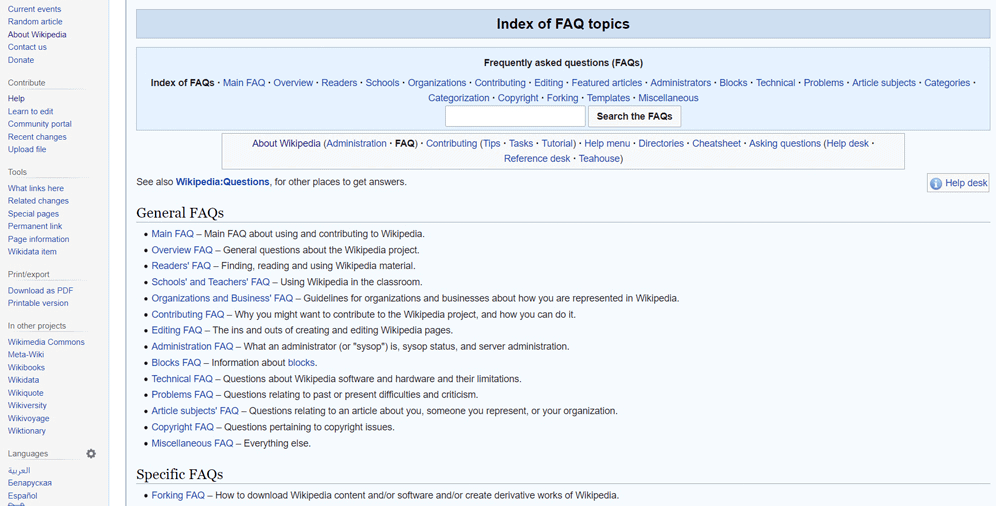This screenshot has width=996, height=506.
Task: Open Technical link in the navbox
Action: coord(776,83)
